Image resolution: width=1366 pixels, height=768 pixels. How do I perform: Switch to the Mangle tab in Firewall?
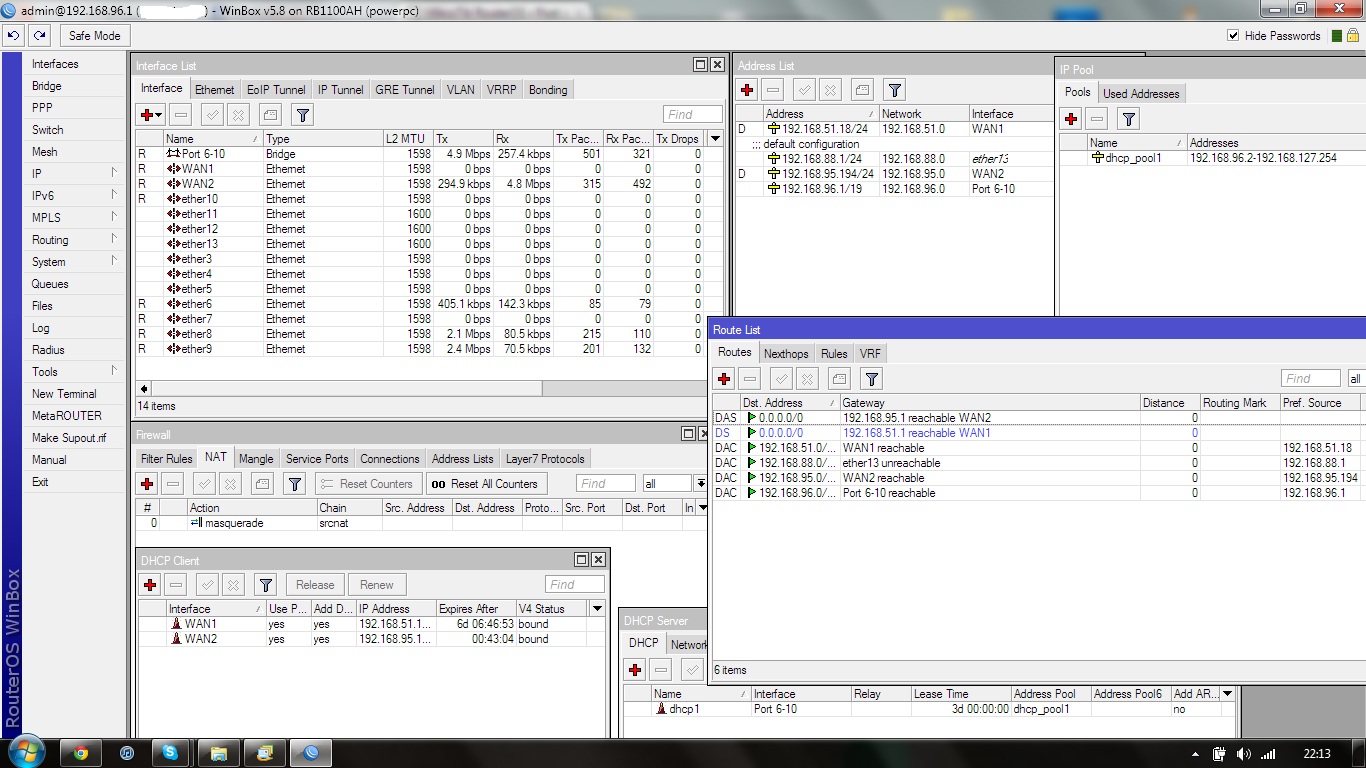pos(256,459)
